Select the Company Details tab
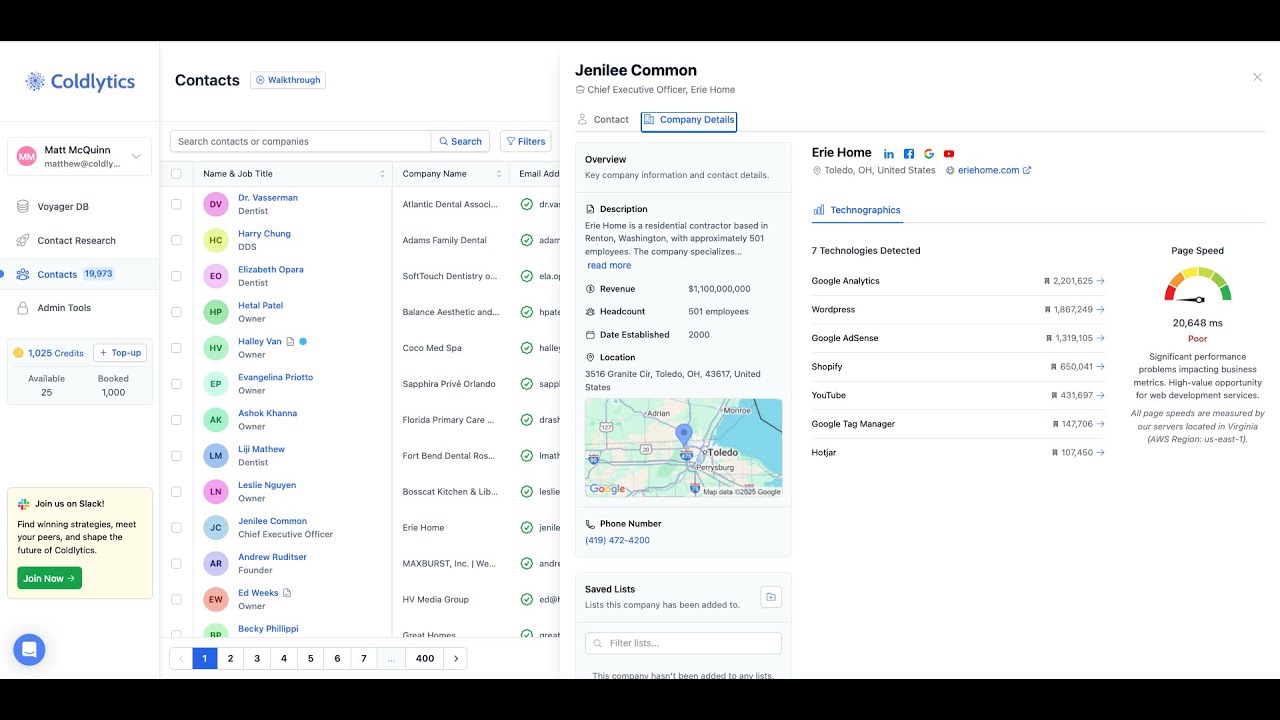 (689, 120)
